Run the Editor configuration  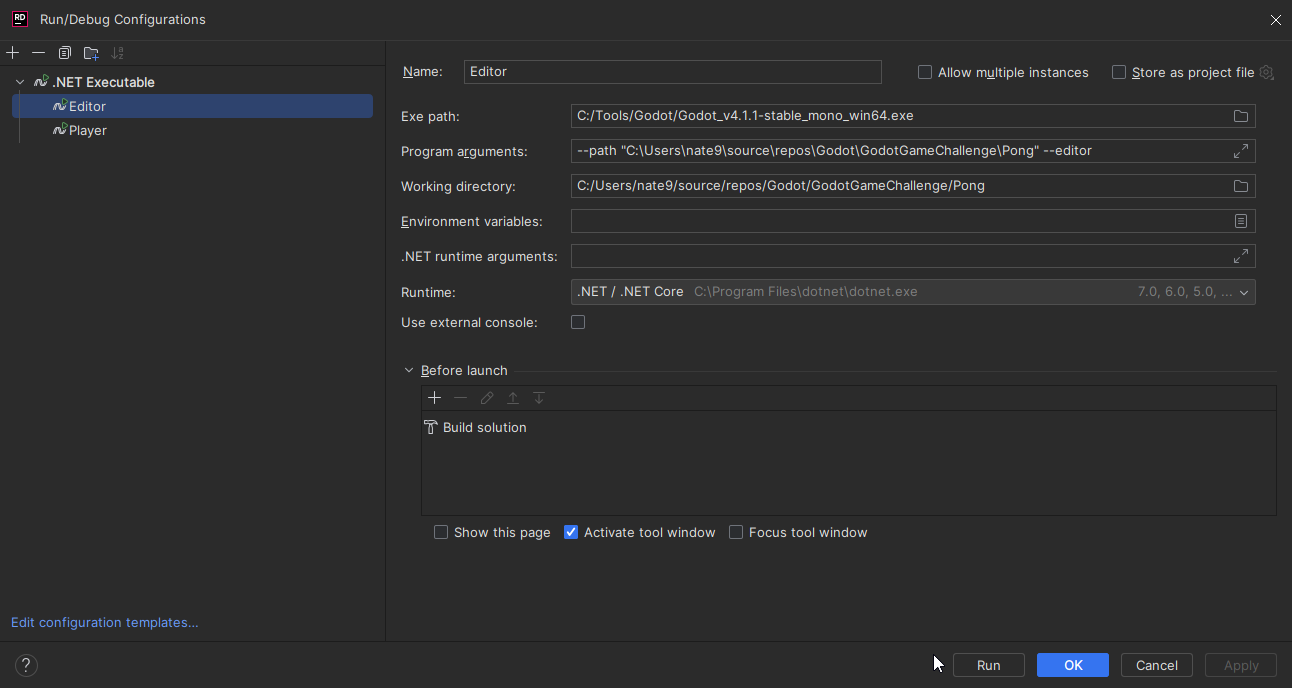(988, 664)
